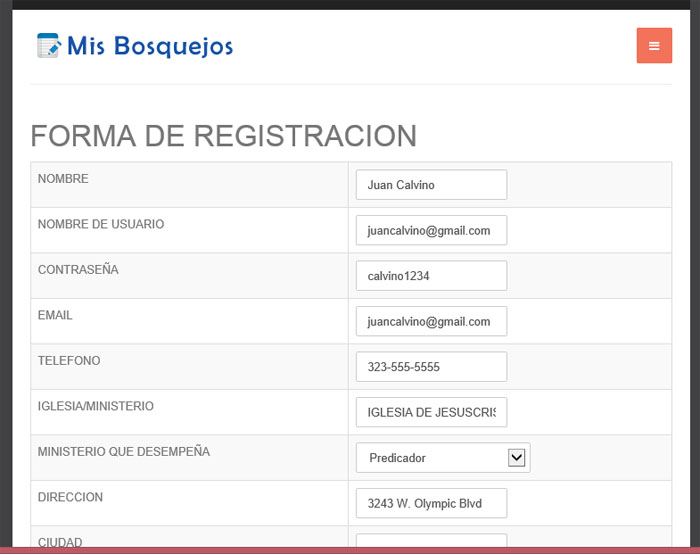This screenshot has width=700, height=554.
Task: Click the "CONTRASEÑA" label text
Action: click(x=76, y=270)
